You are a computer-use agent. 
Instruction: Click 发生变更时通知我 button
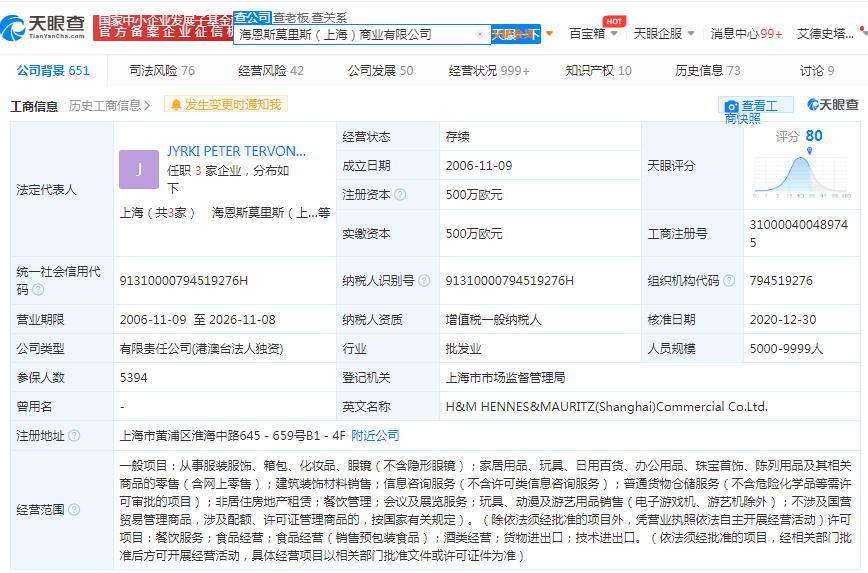[x=226, y=105]
